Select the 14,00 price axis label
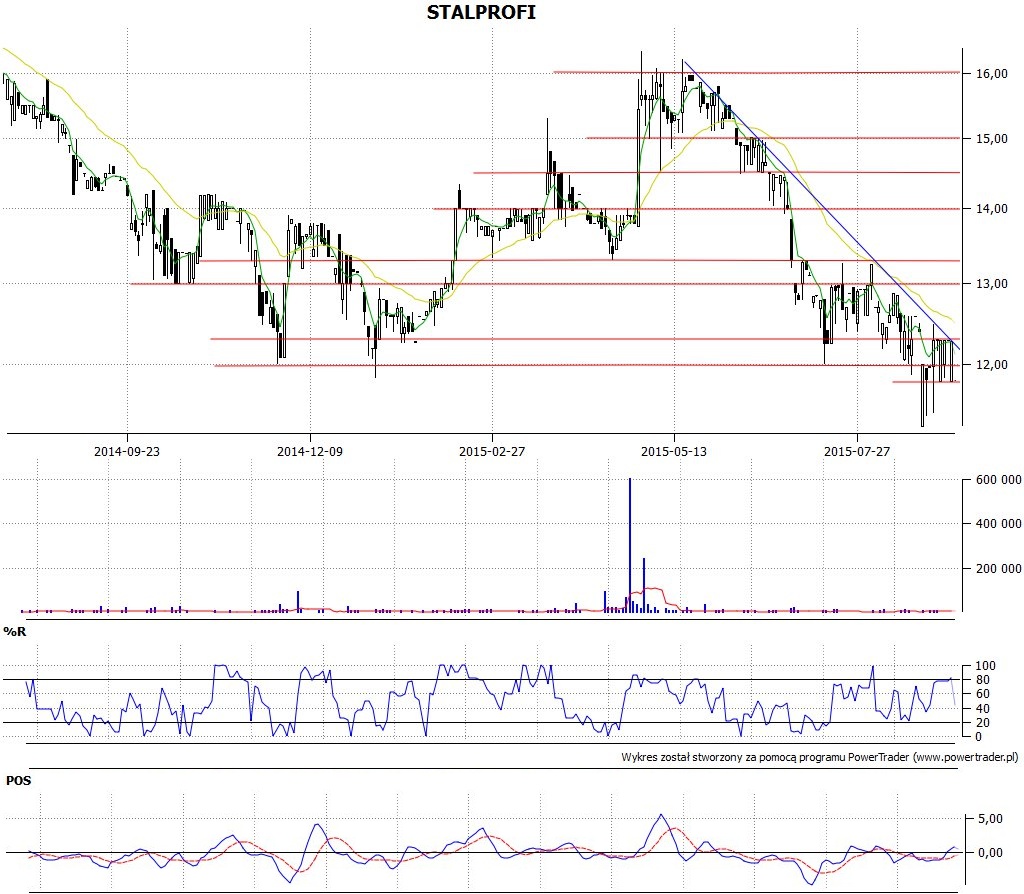Image resolution: width=1024 pixels, height=894 pixels. point(992,208)
